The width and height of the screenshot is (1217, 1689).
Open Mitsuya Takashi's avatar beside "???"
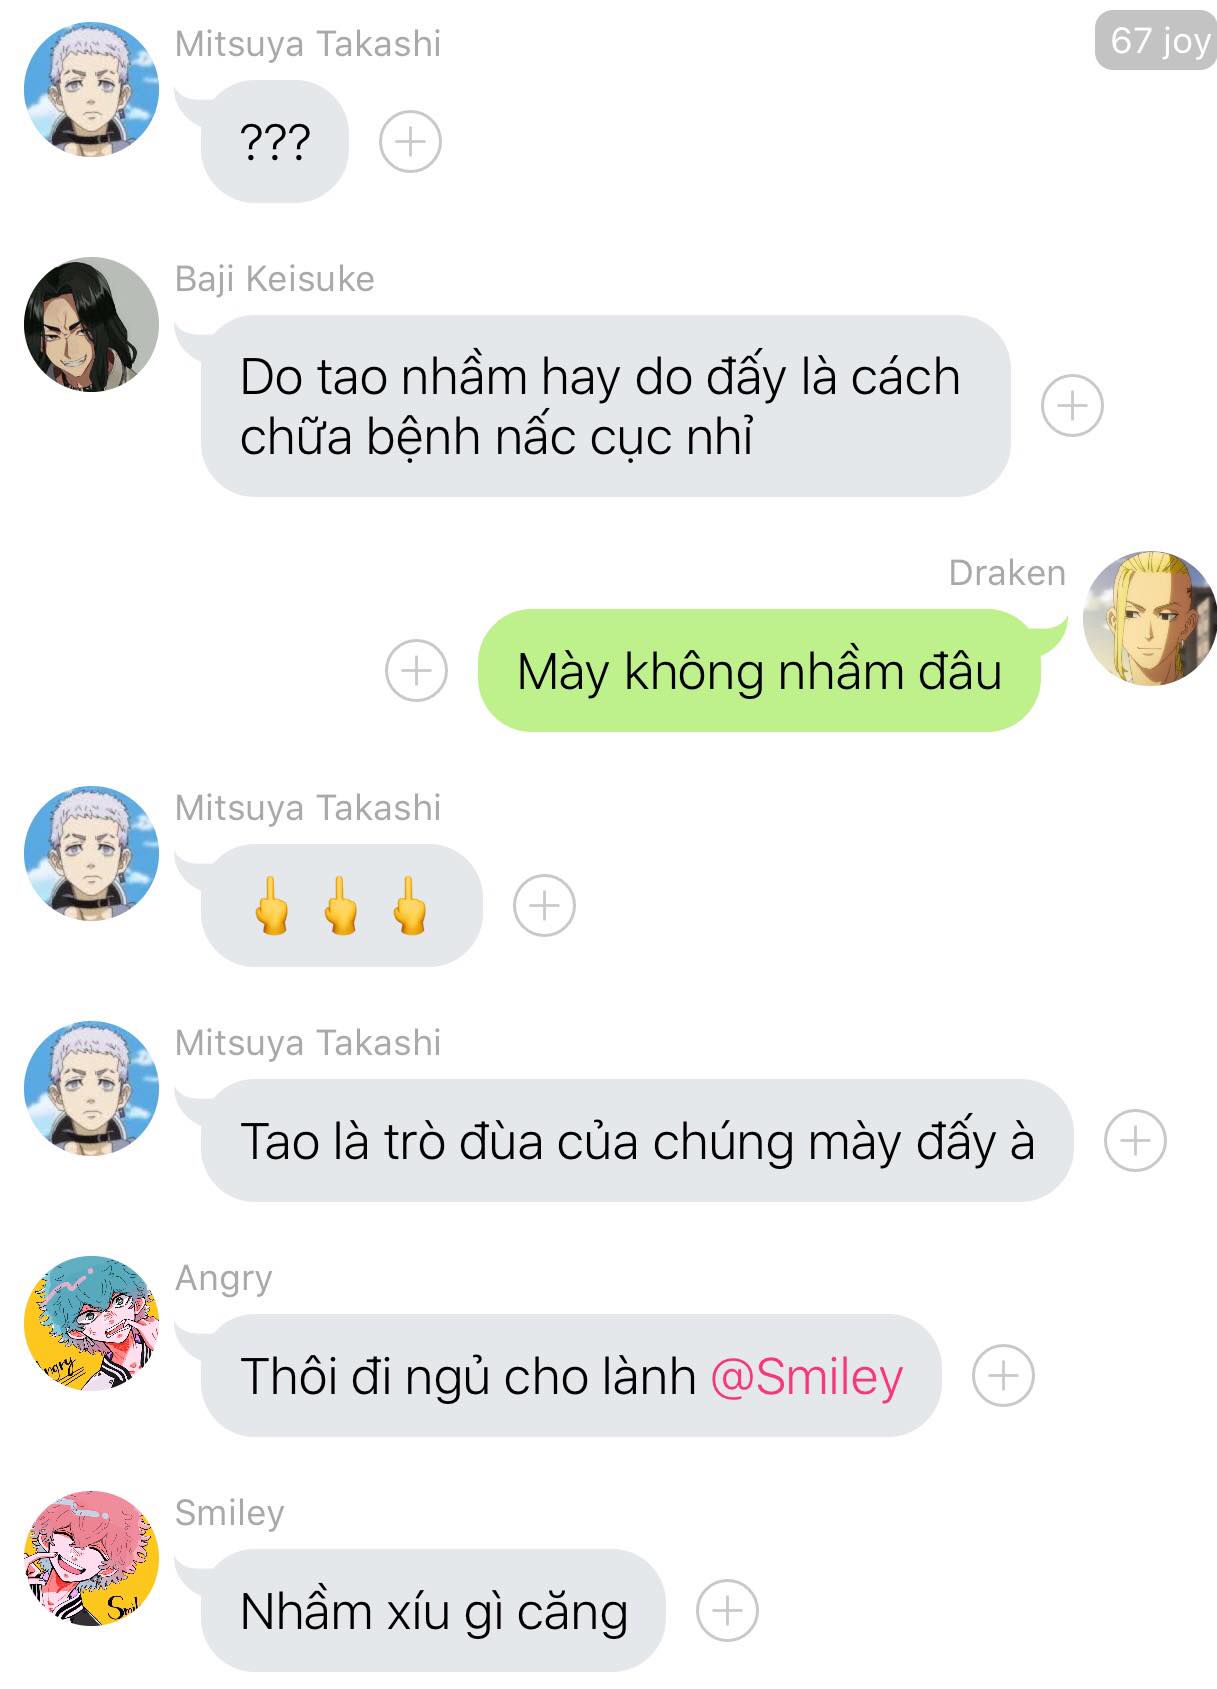tap(91, 89)
